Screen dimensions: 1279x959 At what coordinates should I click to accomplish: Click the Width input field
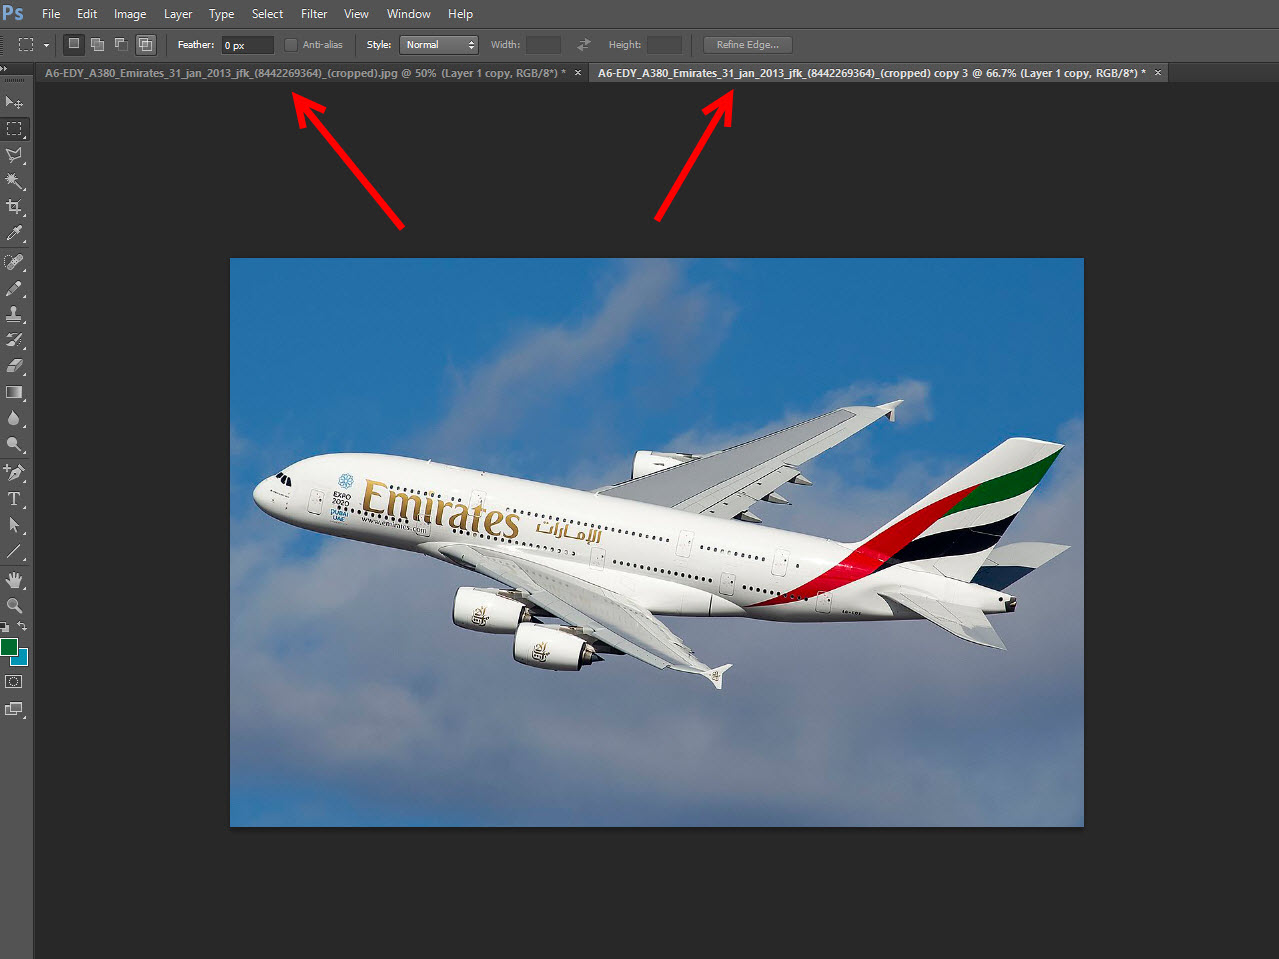(x=543, y=45)
